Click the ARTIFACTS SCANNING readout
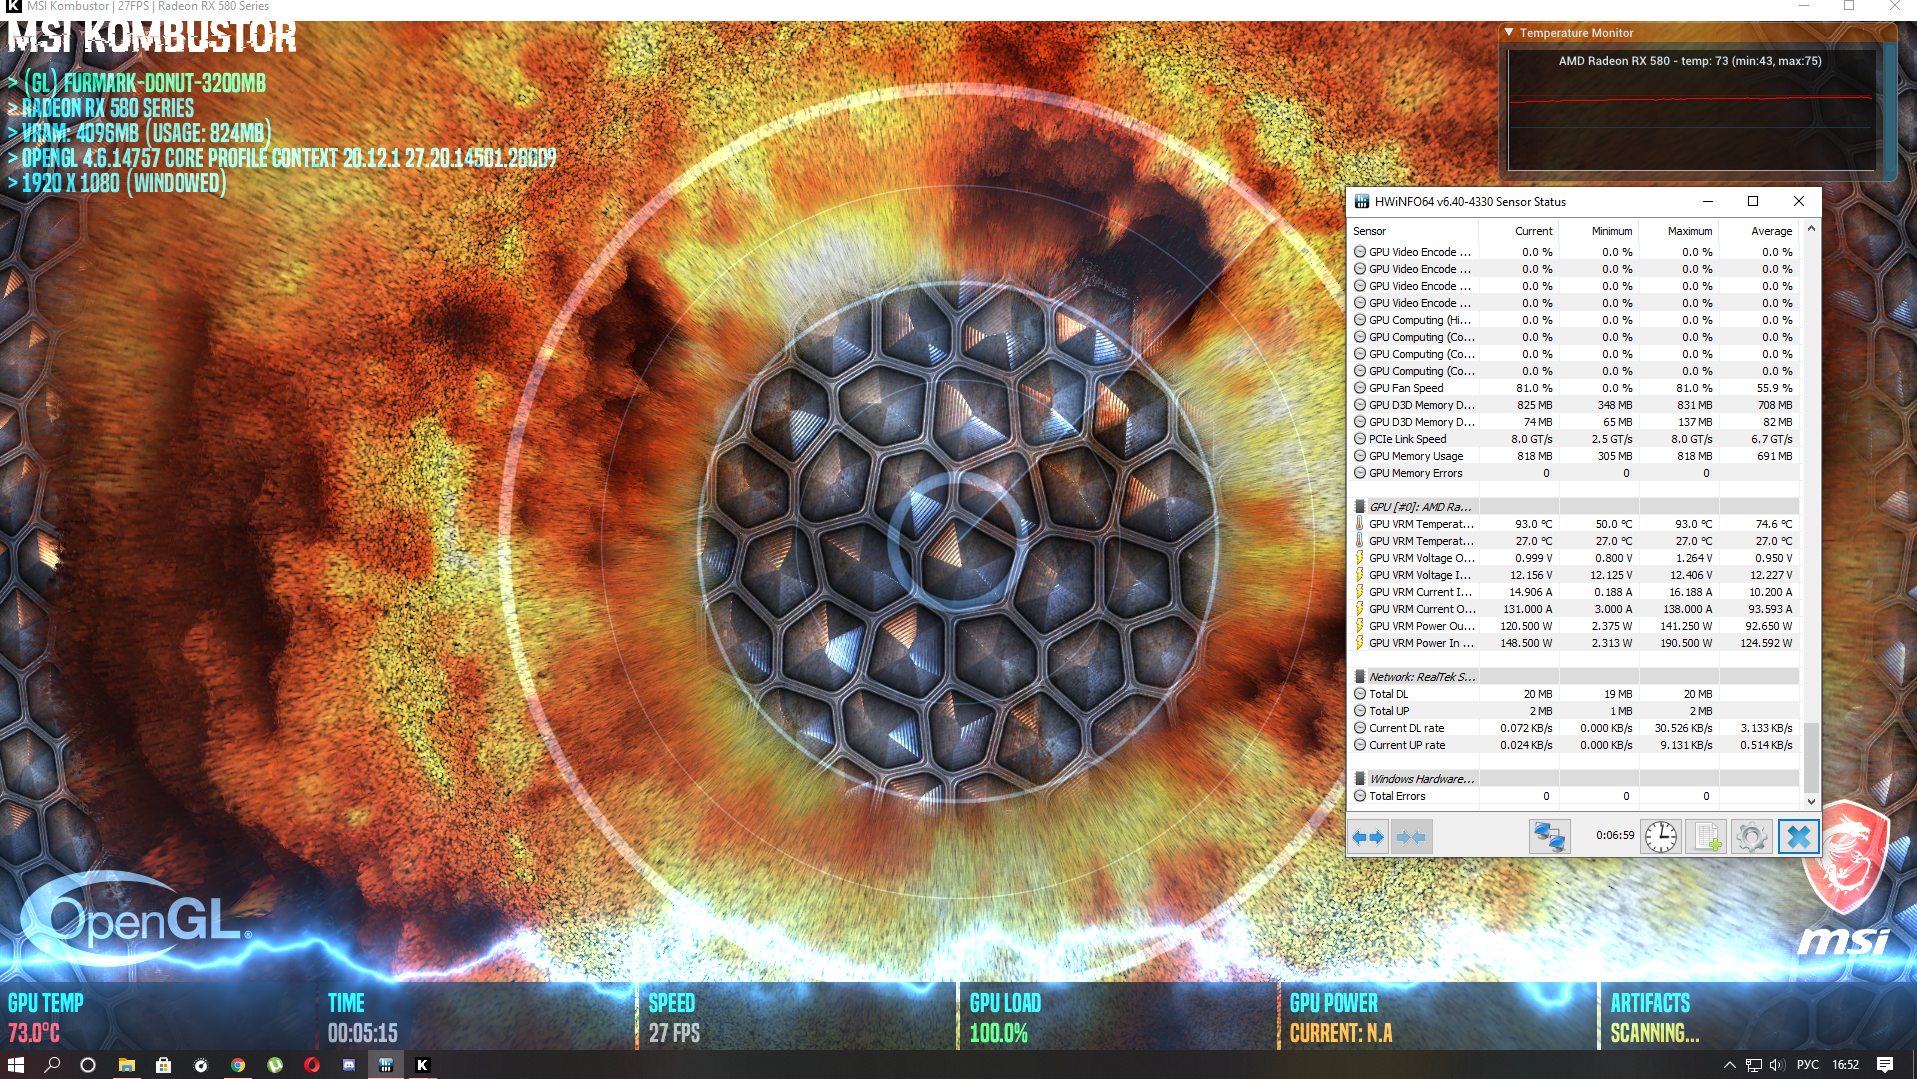Viewport: 1917px width, 1079px height. 1654,1018
